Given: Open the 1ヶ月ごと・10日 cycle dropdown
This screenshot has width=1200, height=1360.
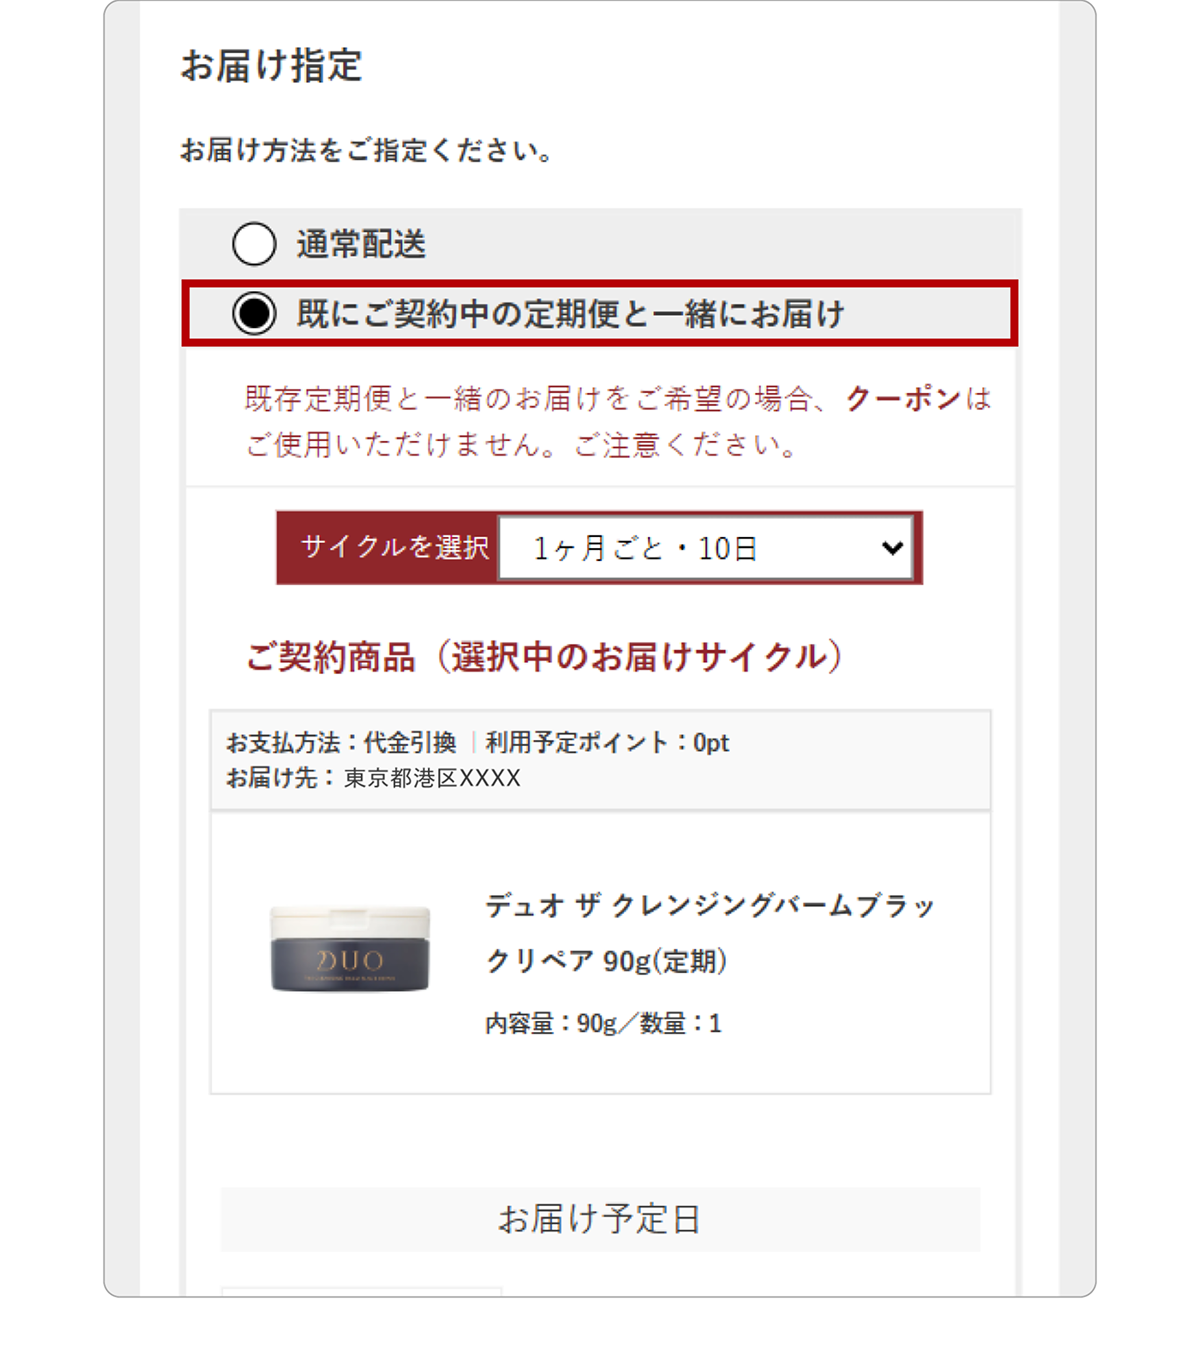Looking at the screenshot, I should [705, 548].
